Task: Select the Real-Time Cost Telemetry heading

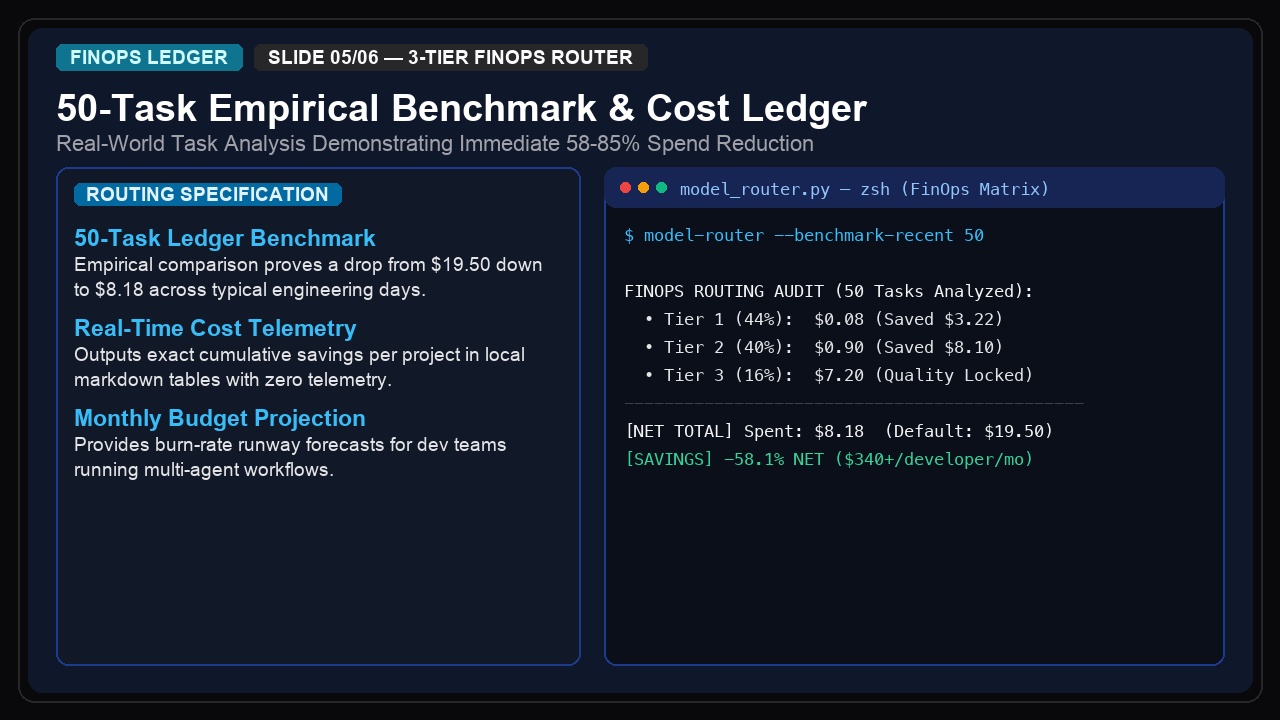Action: [215, 328]
